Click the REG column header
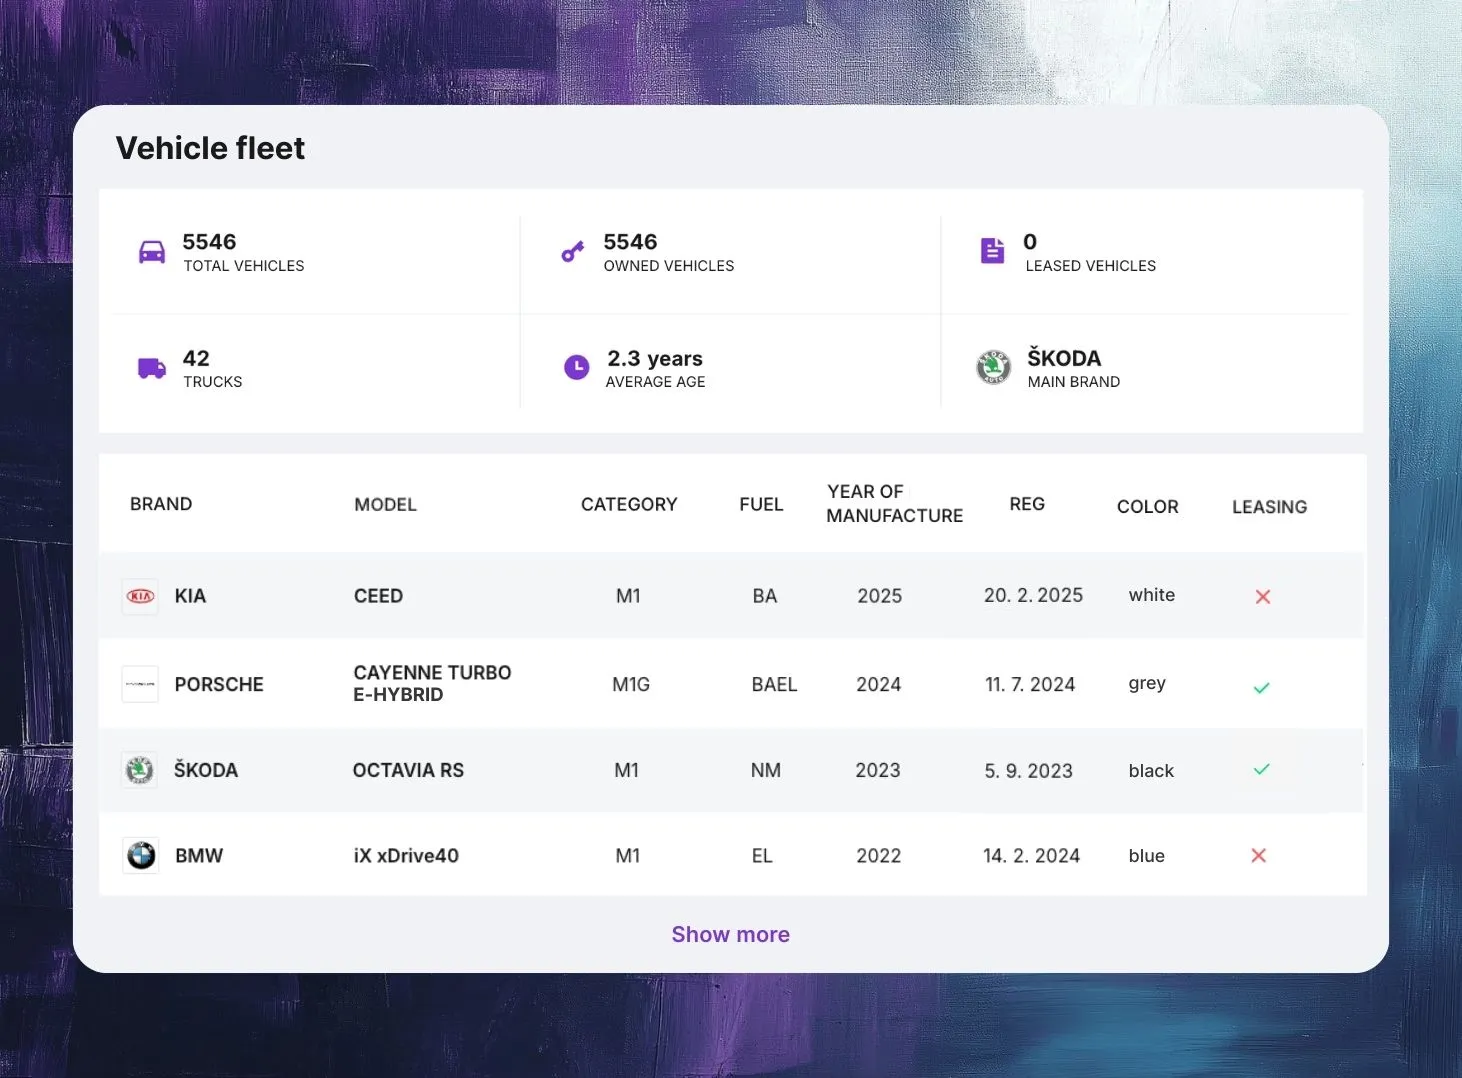 click(1027, 504)
